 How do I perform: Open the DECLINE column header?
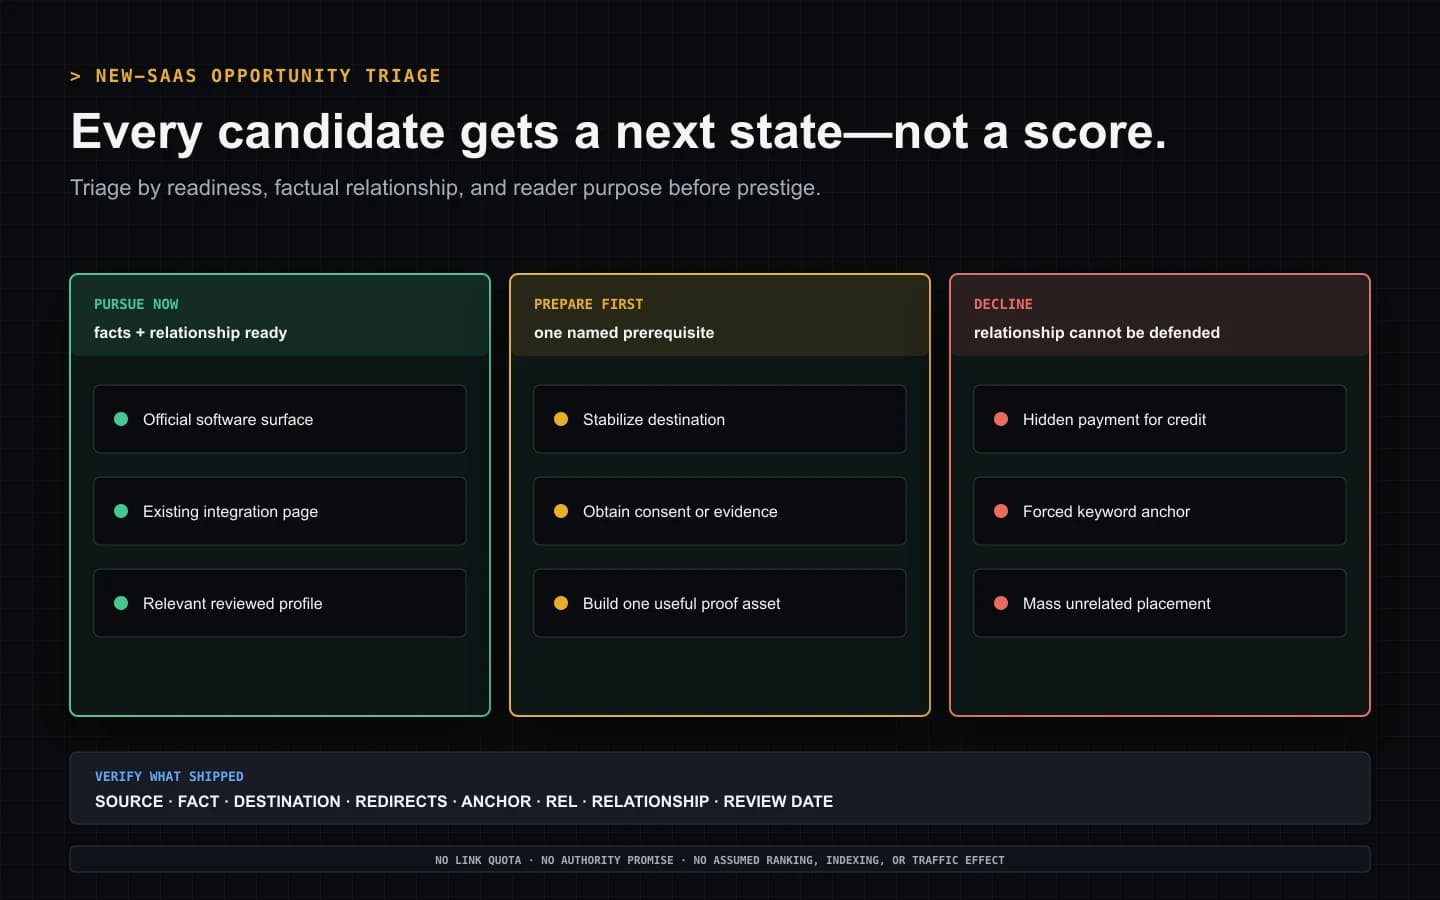click(x=1160, y=316)
